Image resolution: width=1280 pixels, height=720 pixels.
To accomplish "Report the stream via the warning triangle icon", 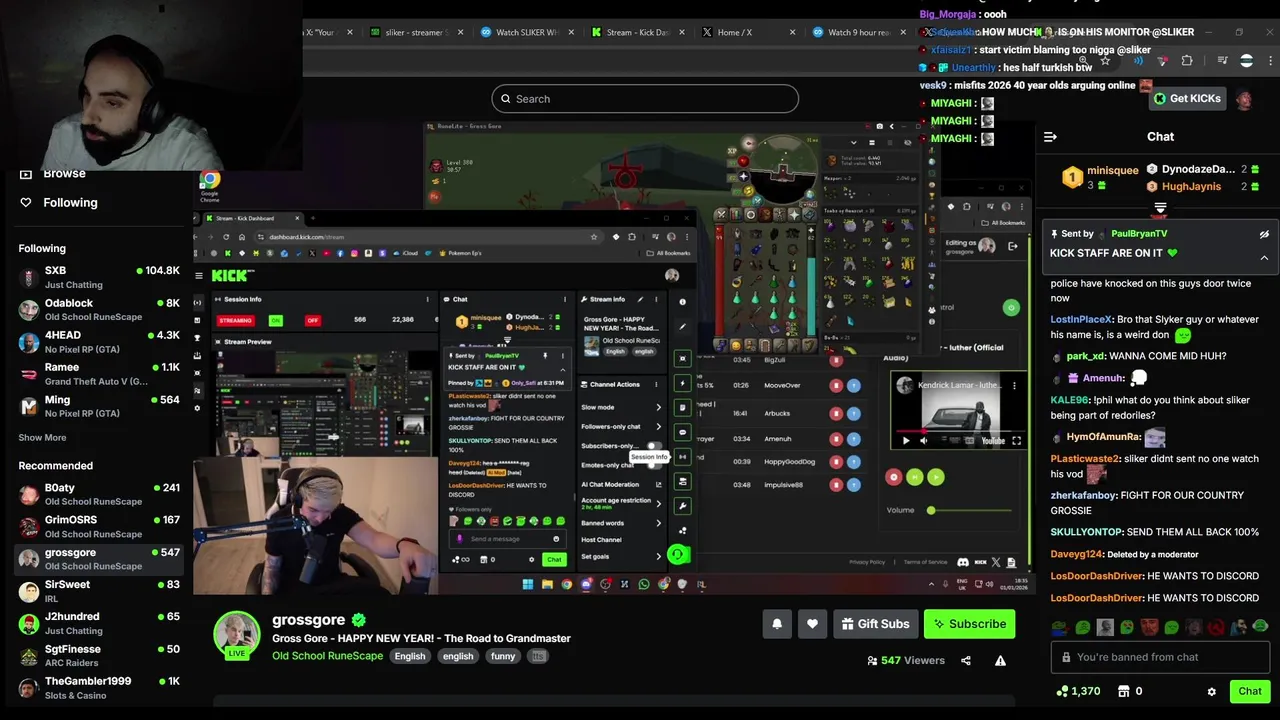I will [1000, 660].
